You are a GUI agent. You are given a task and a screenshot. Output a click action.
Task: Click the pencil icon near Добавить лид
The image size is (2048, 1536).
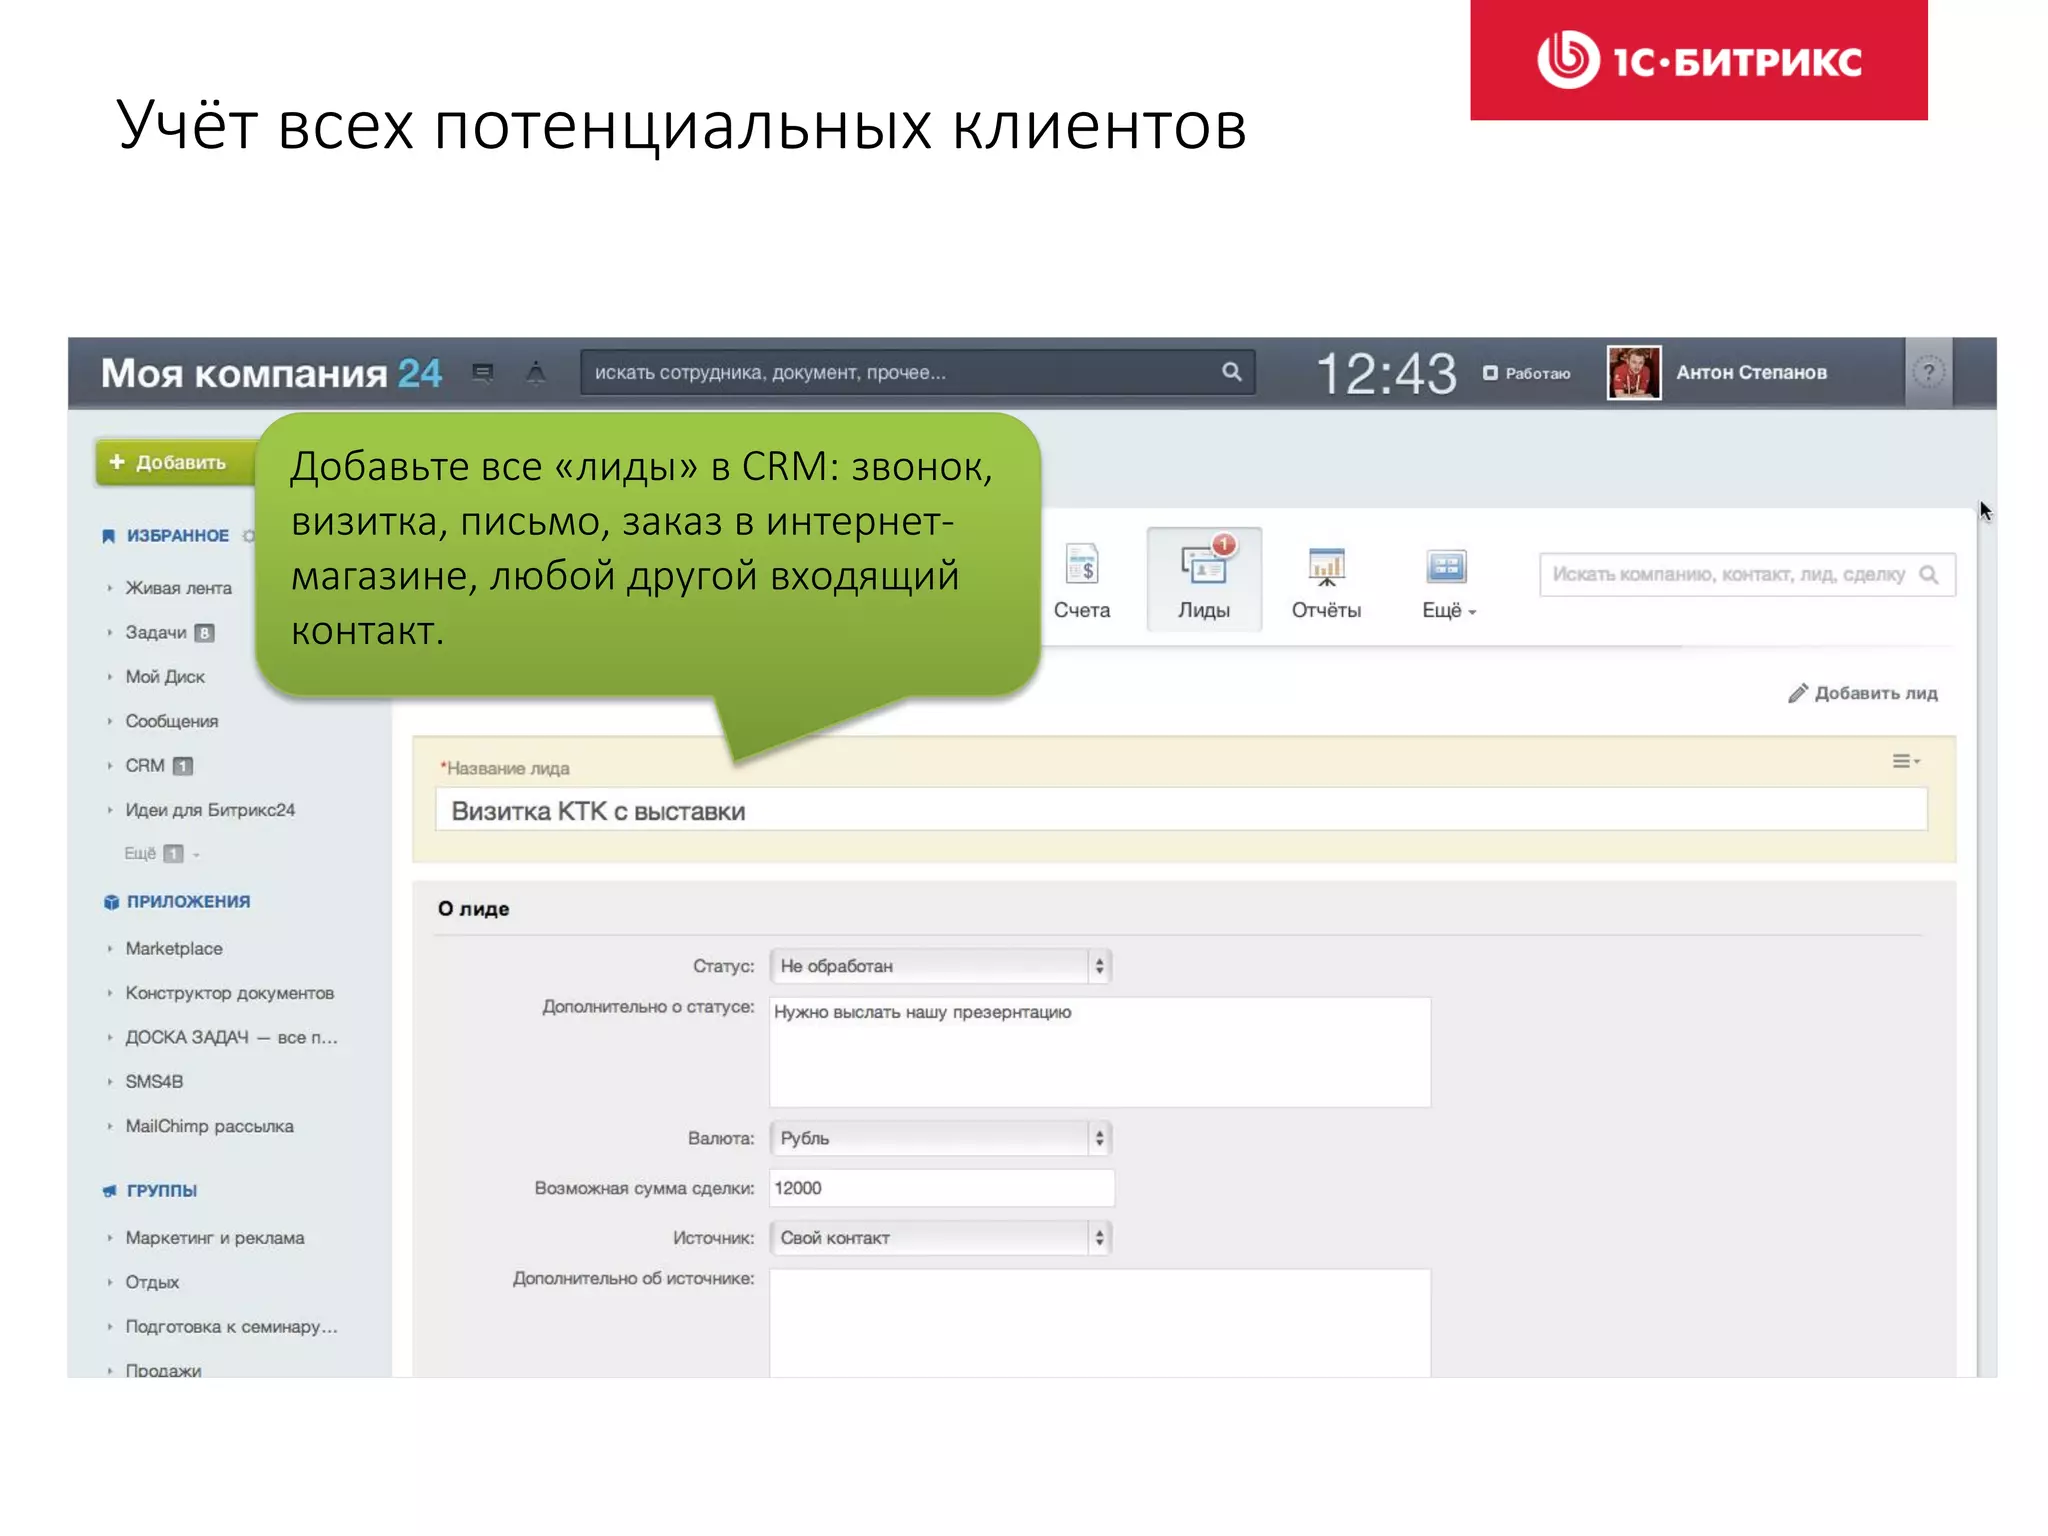[x=1797, y=693]
